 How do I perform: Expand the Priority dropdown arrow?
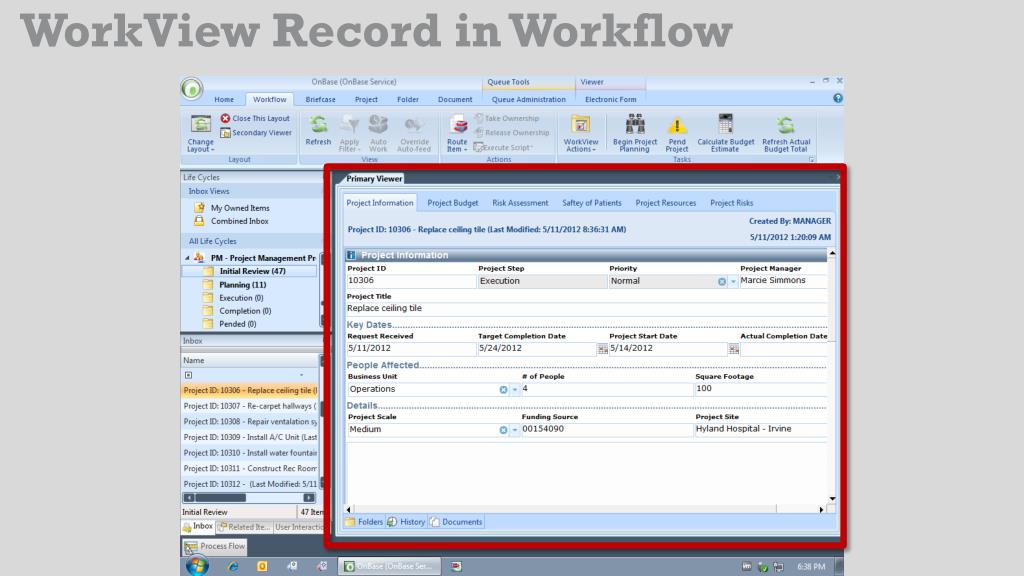pyautogui.click(x=733, y=281)
